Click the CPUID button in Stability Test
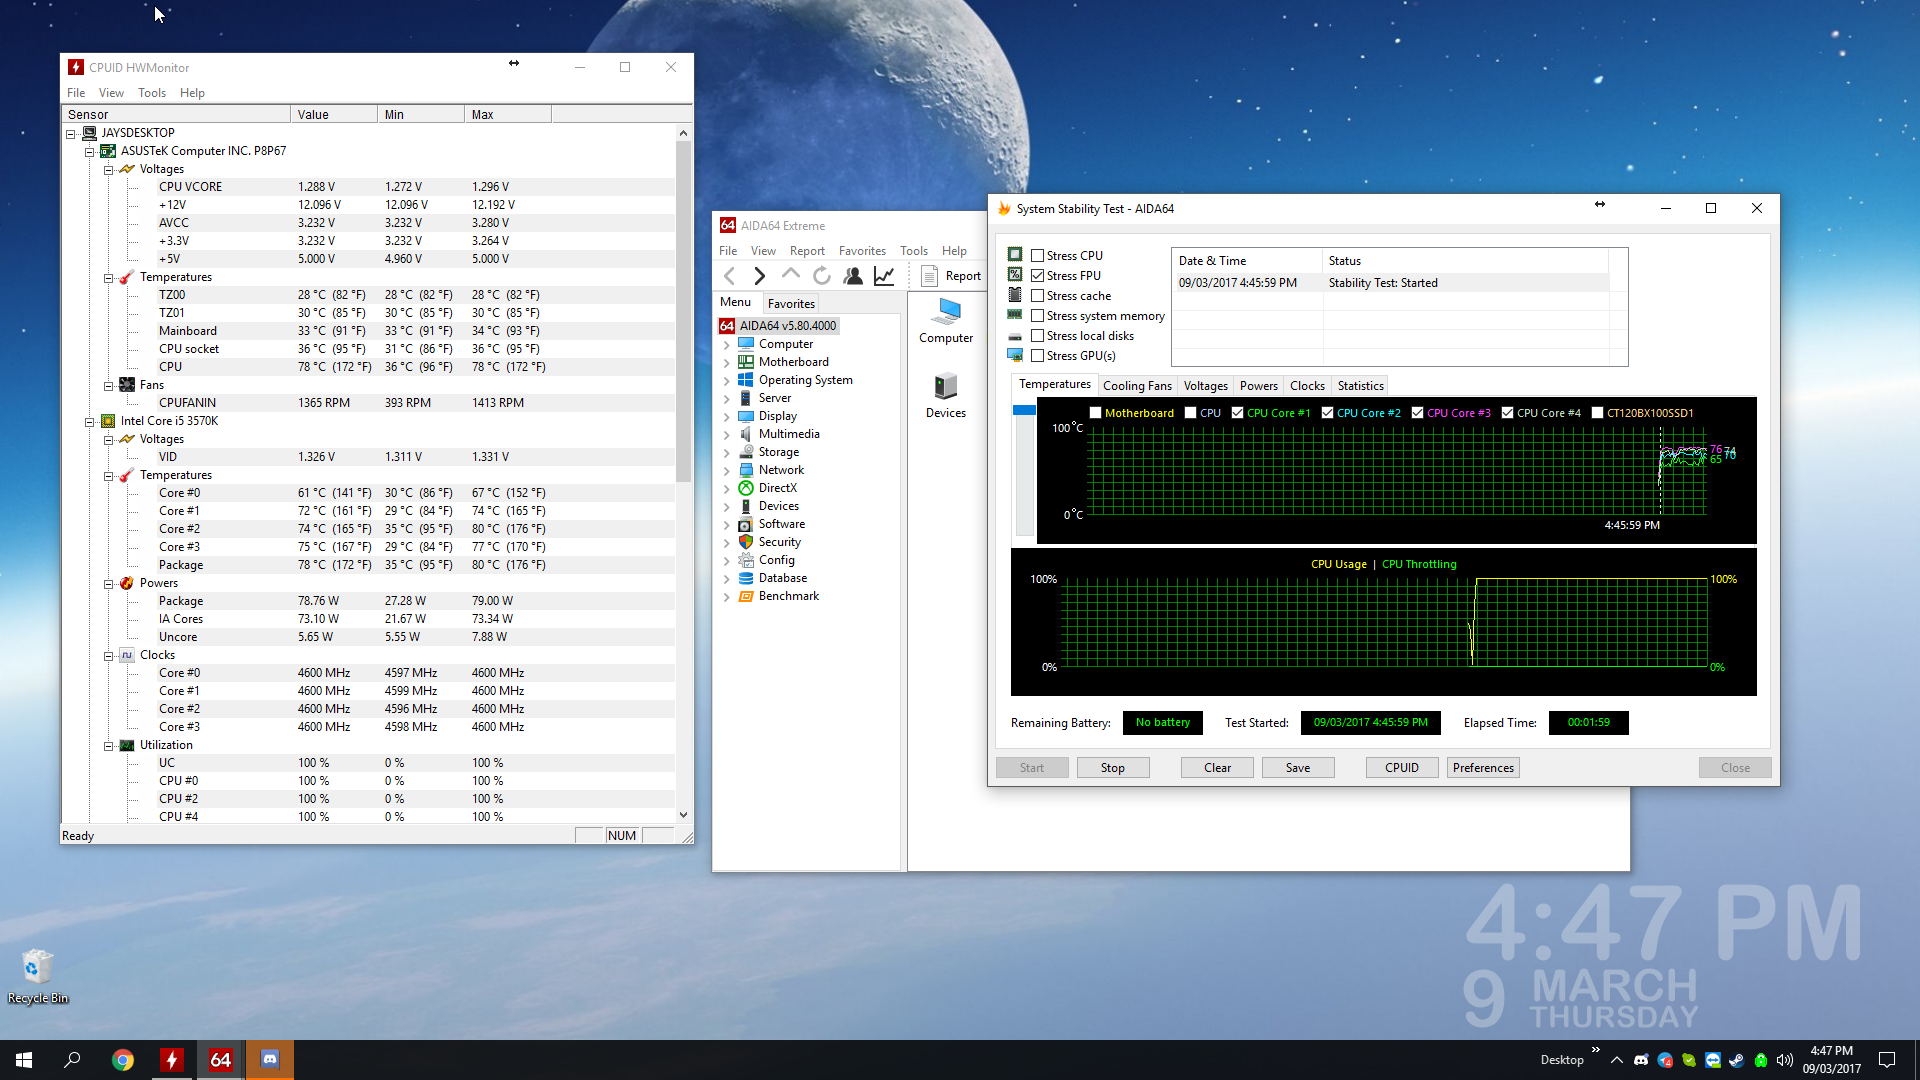 coord(1402,768)
